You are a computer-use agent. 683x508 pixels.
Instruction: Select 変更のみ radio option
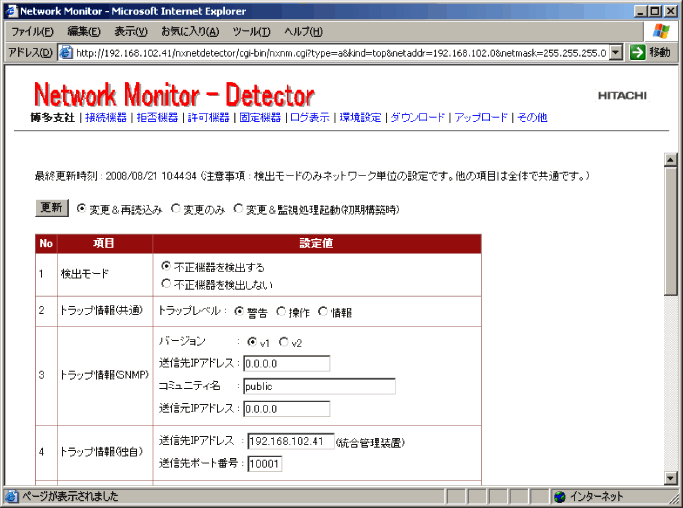coord(176,209)
